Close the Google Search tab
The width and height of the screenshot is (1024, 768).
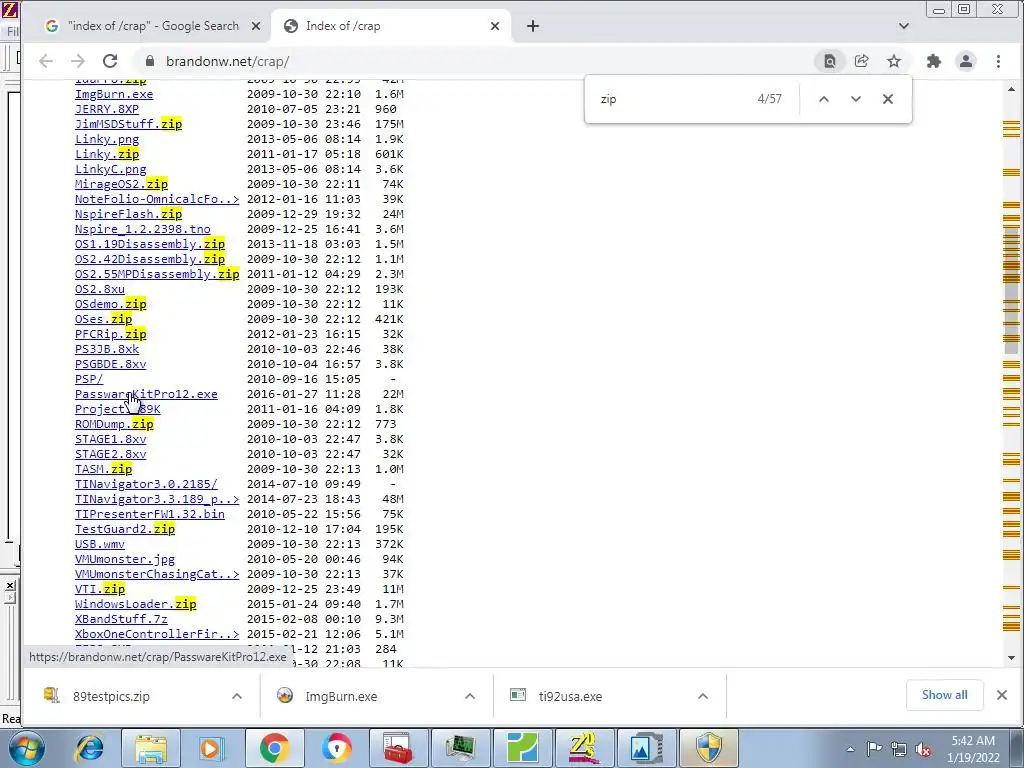(x=256, y=26)
